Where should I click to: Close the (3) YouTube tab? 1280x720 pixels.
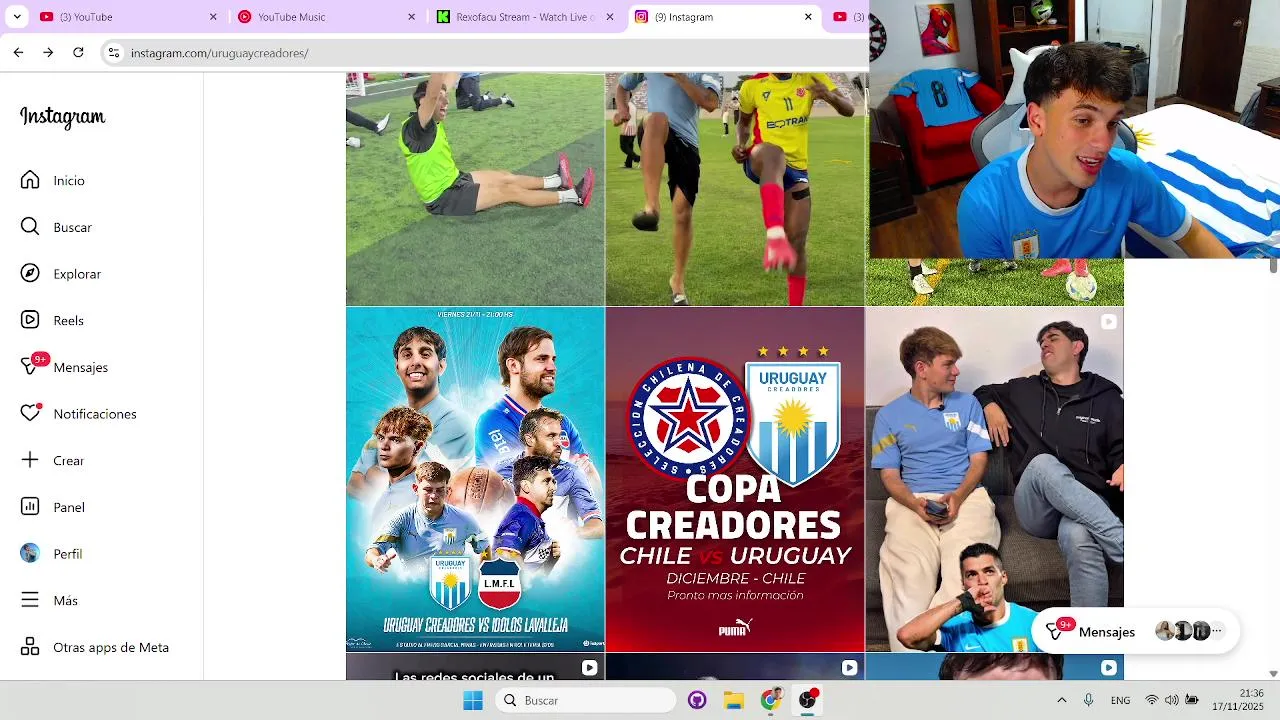click(x=213, y=17)
